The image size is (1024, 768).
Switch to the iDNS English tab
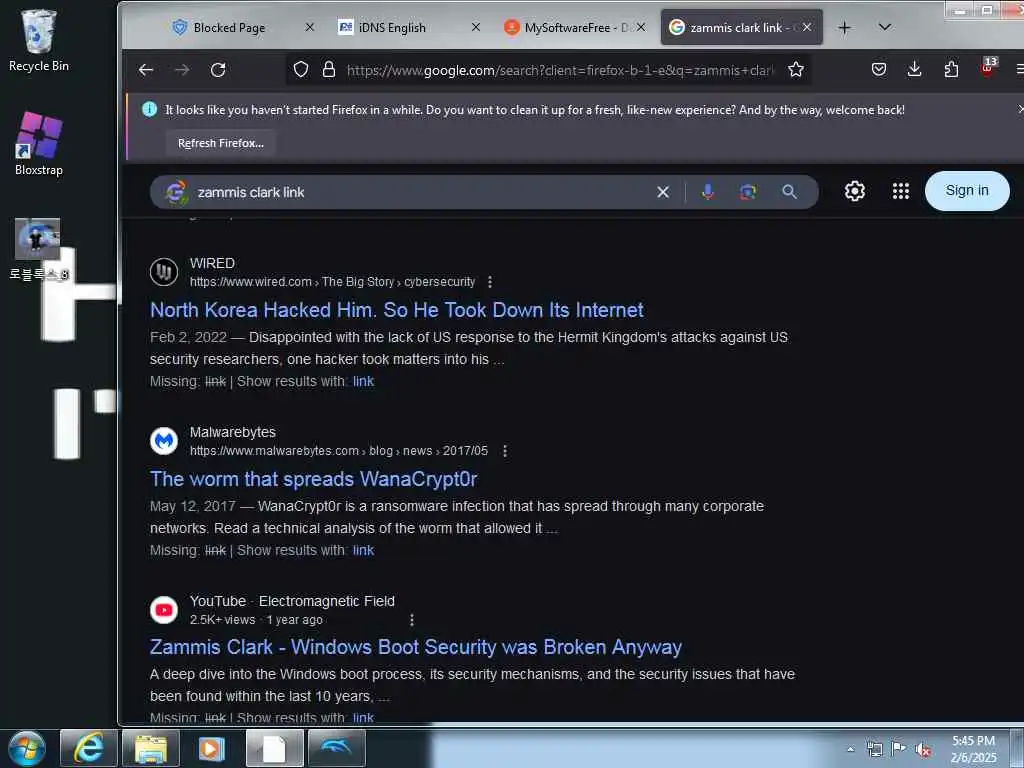(392, 27)
